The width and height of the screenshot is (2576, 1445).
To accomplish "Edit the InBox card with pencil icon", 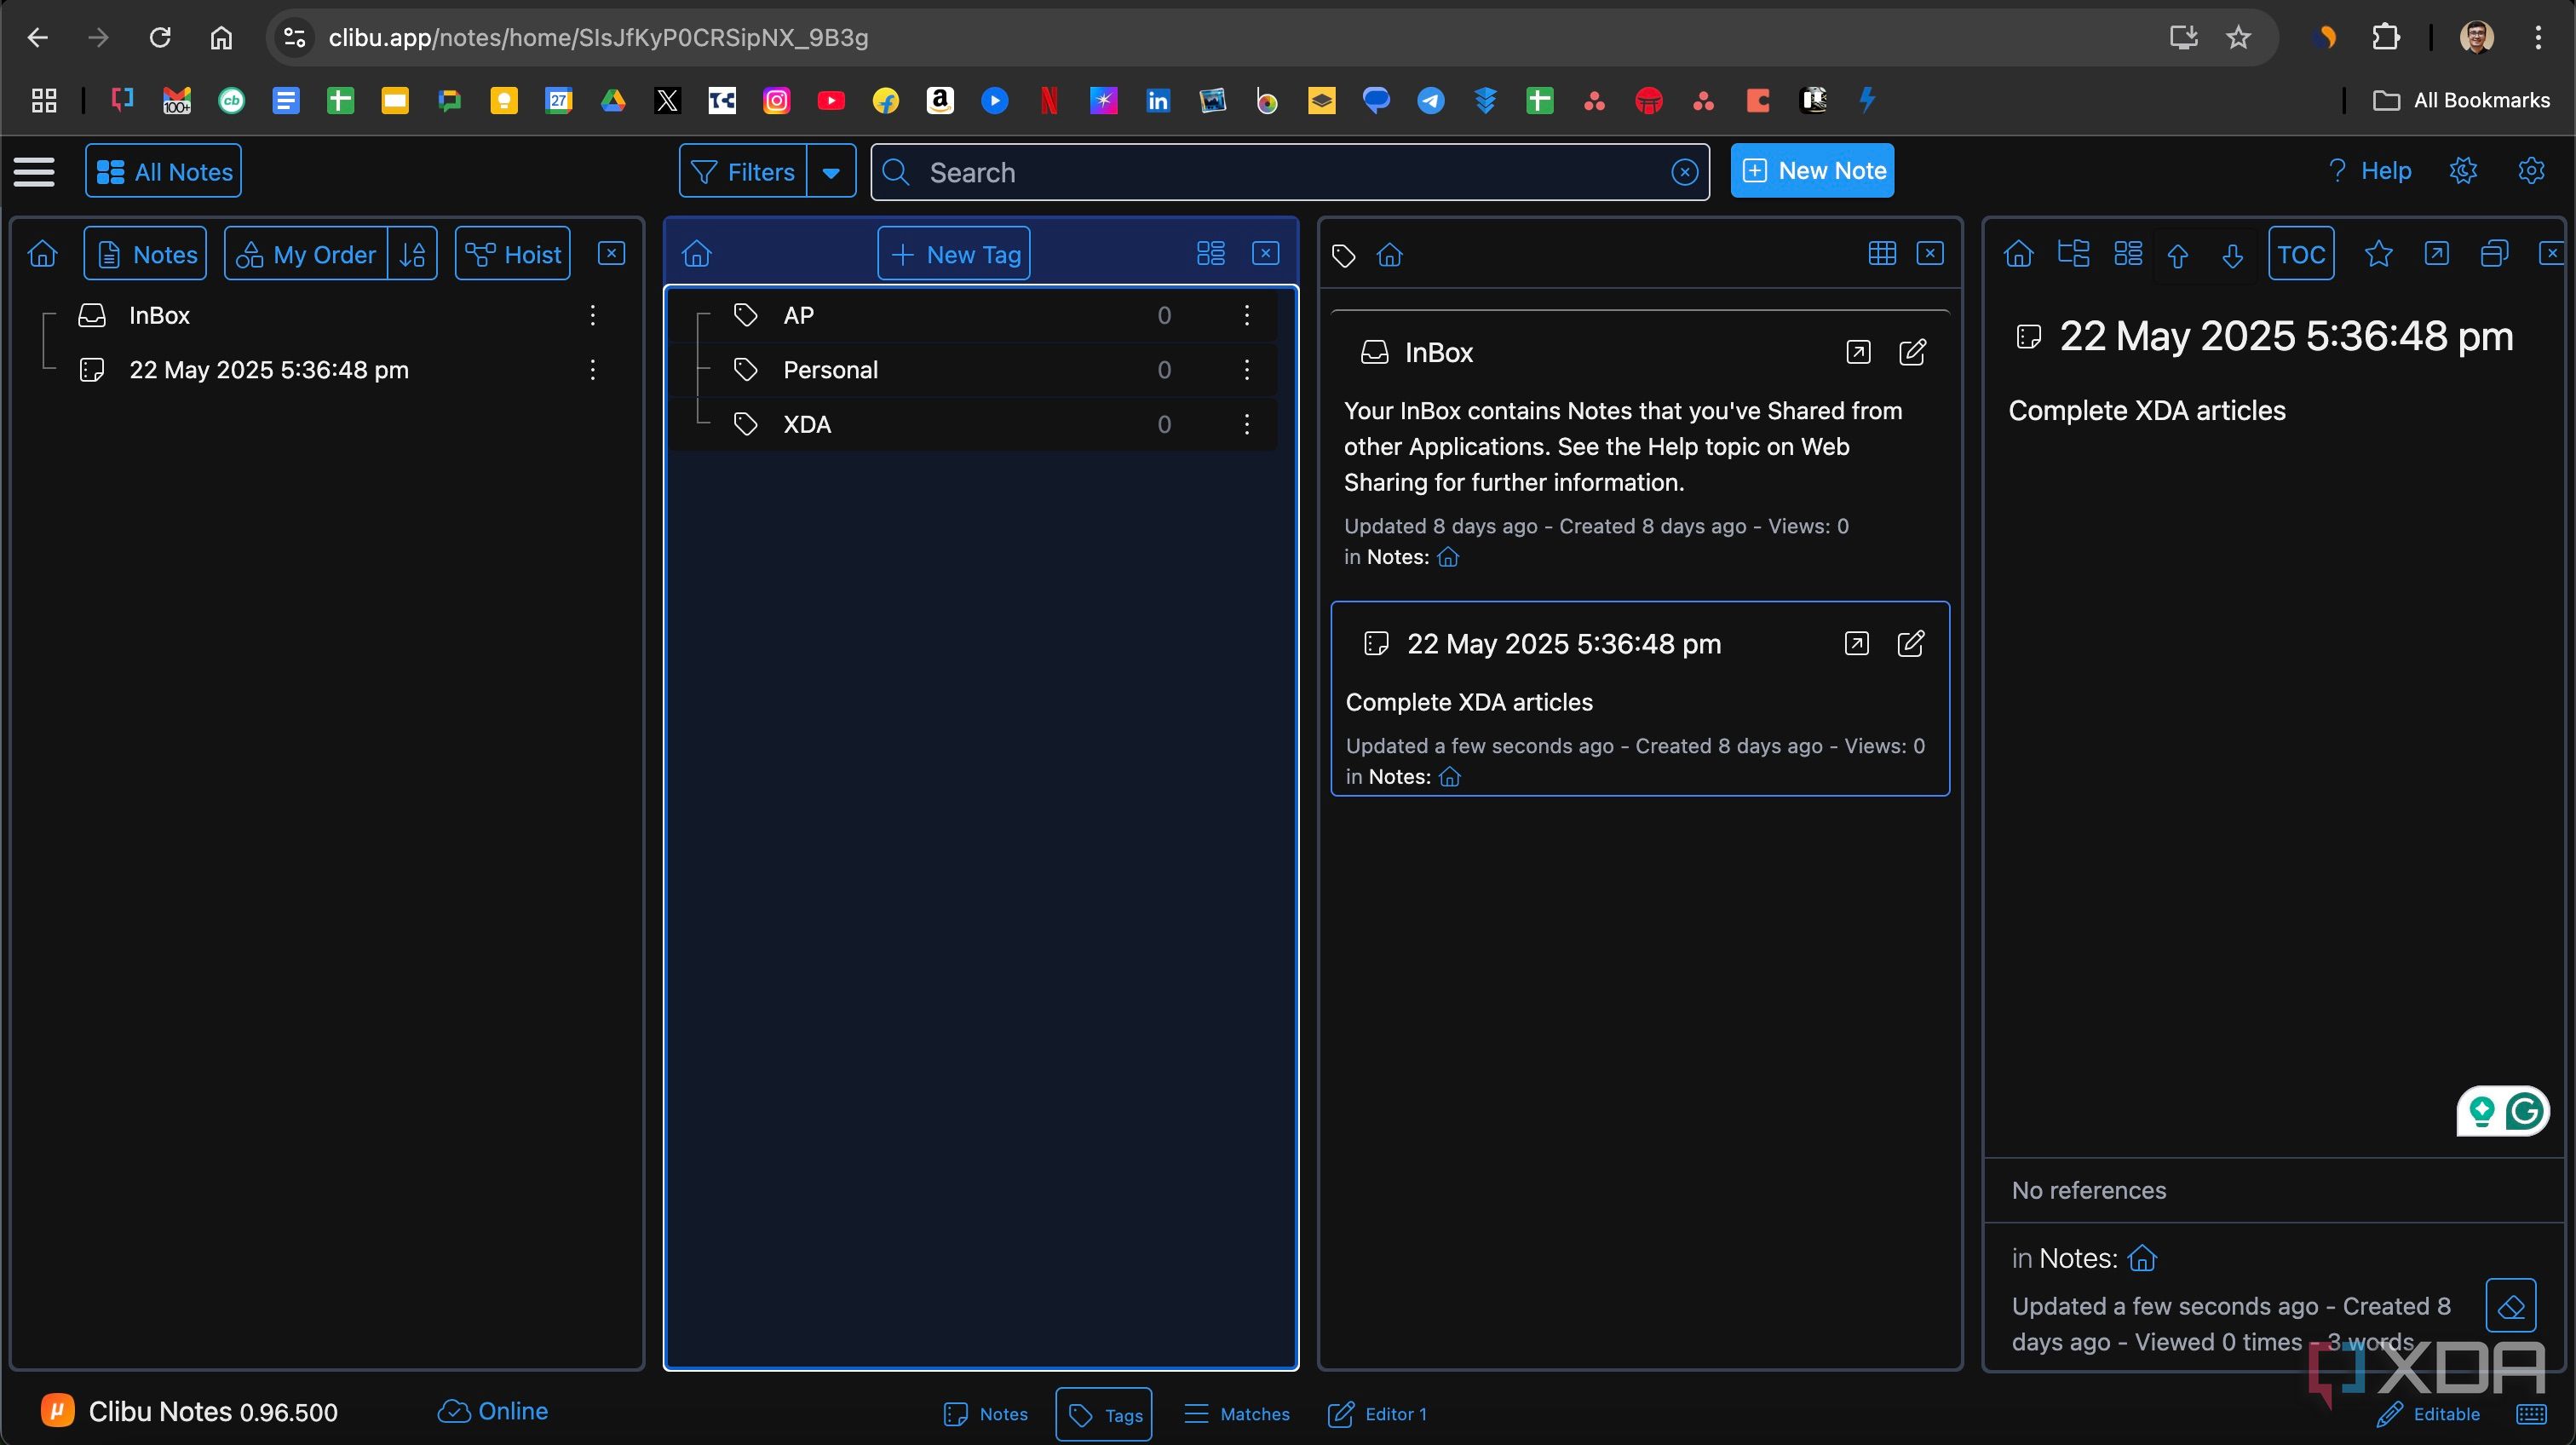I will (x=1912, y=352).
